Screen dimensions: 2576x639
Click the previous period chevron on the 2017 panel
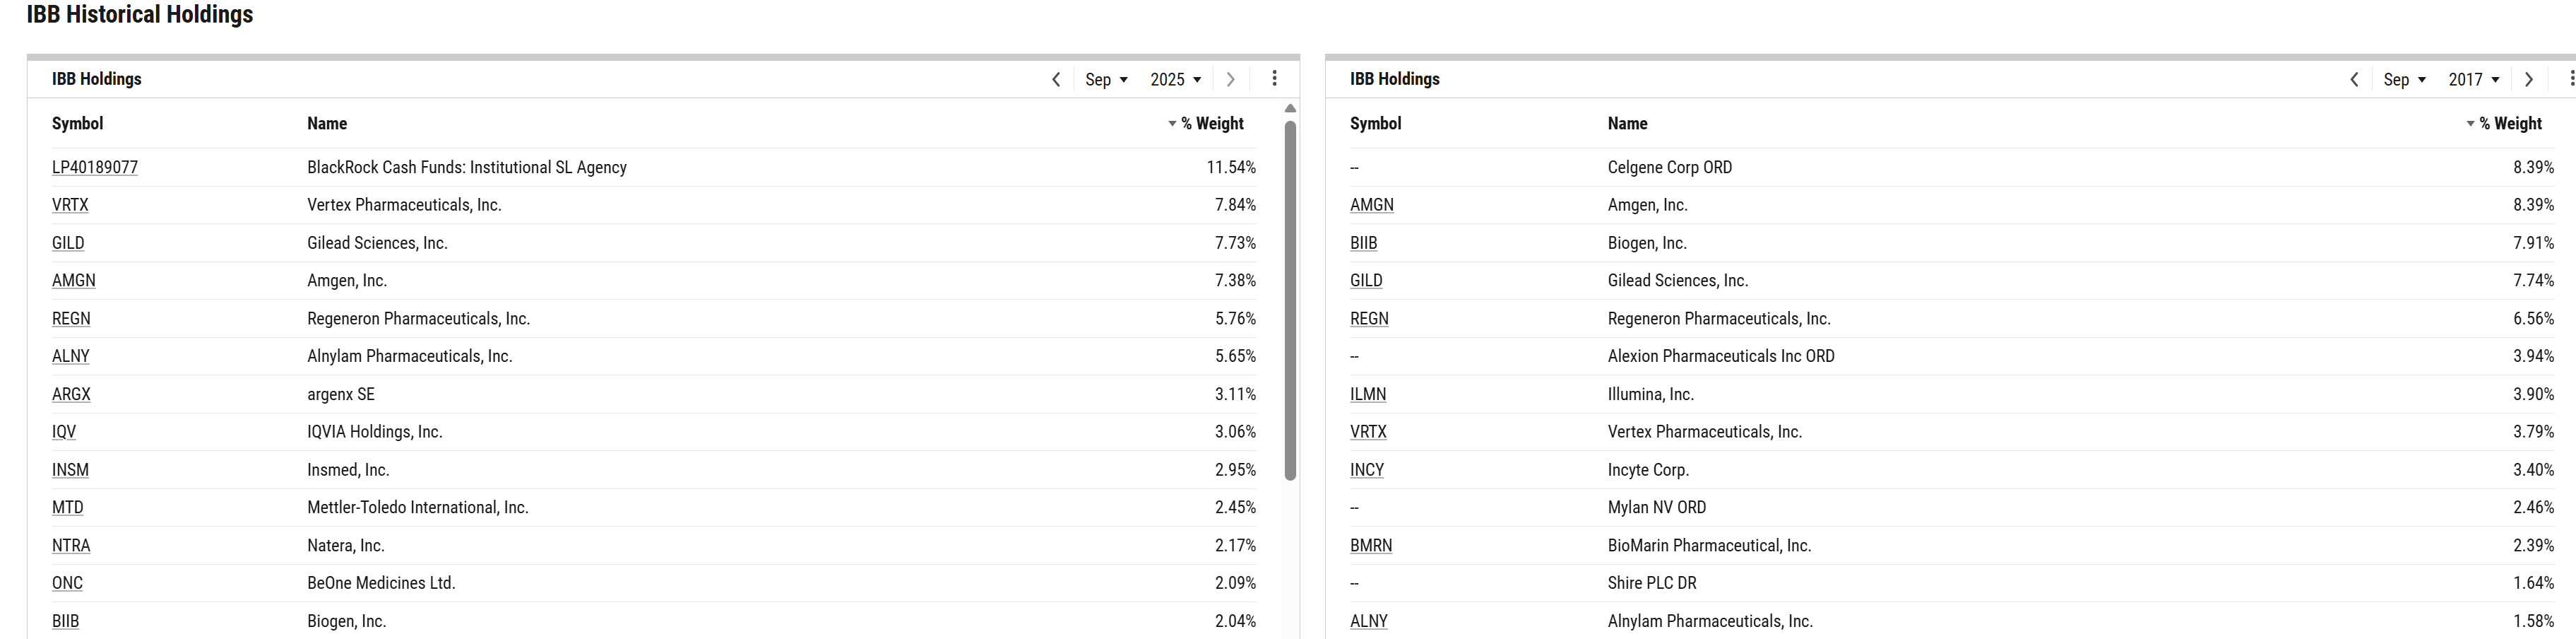point(2354,79)
